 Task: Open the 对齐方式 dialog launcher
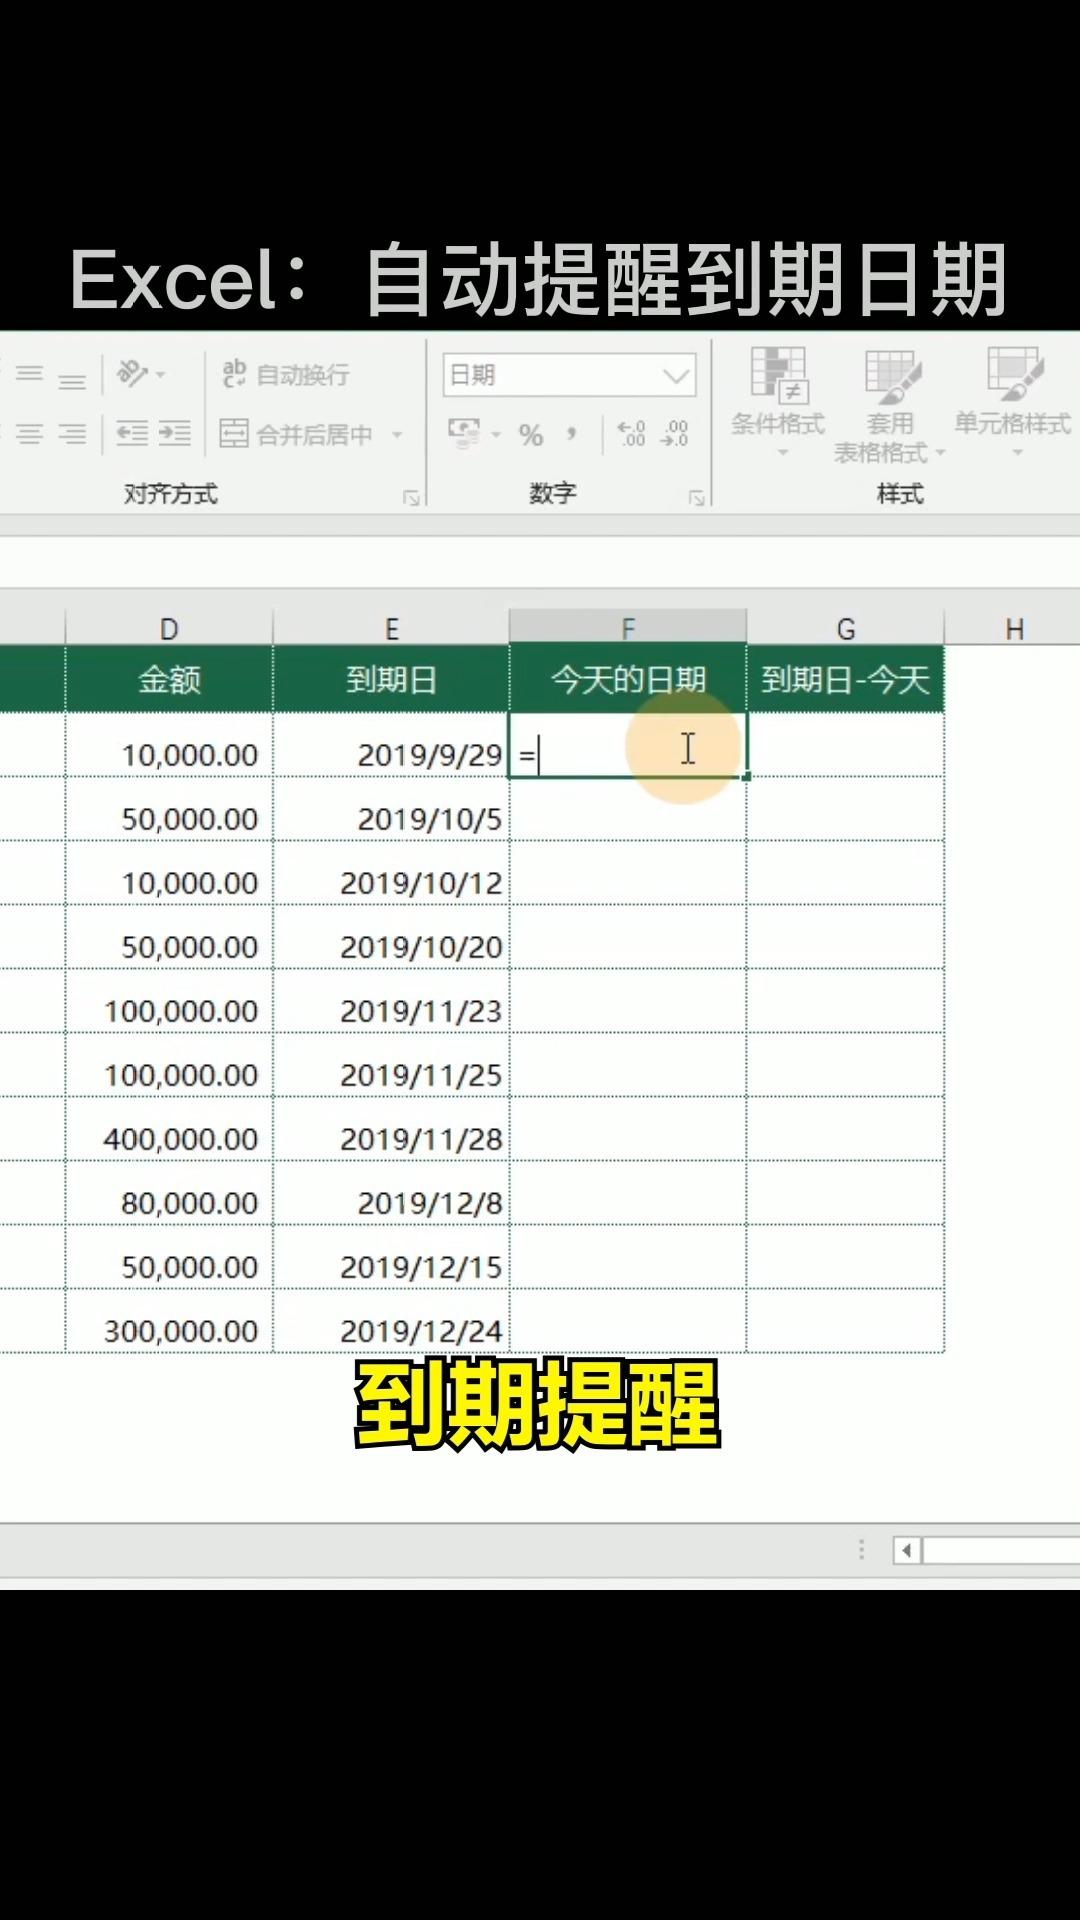coord(411,497)
